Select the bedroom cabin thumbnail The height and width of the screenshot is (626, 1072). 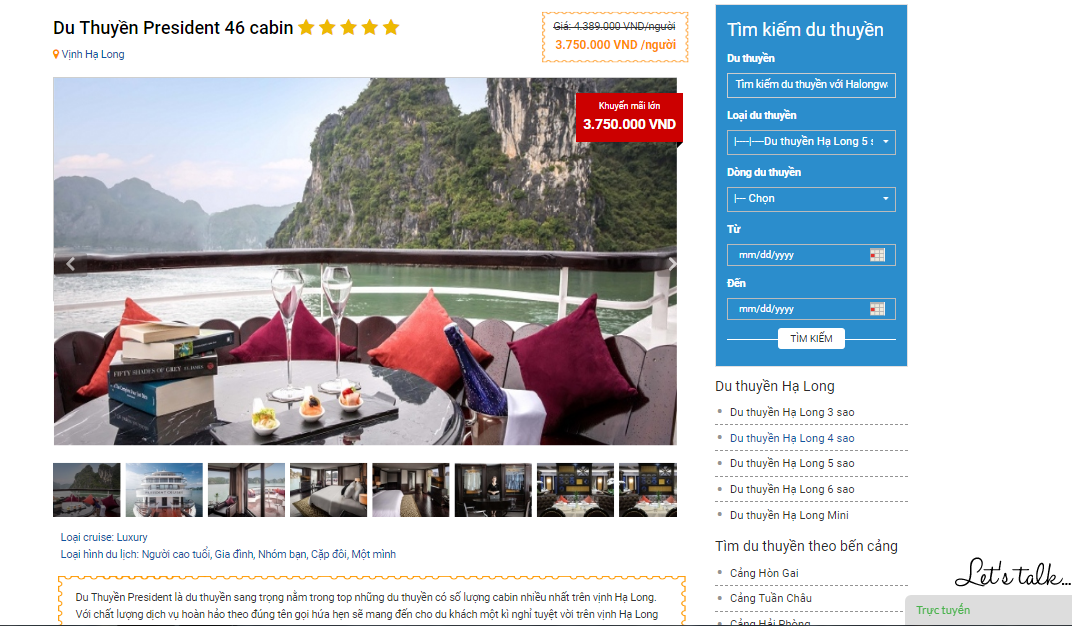point(328,489)
